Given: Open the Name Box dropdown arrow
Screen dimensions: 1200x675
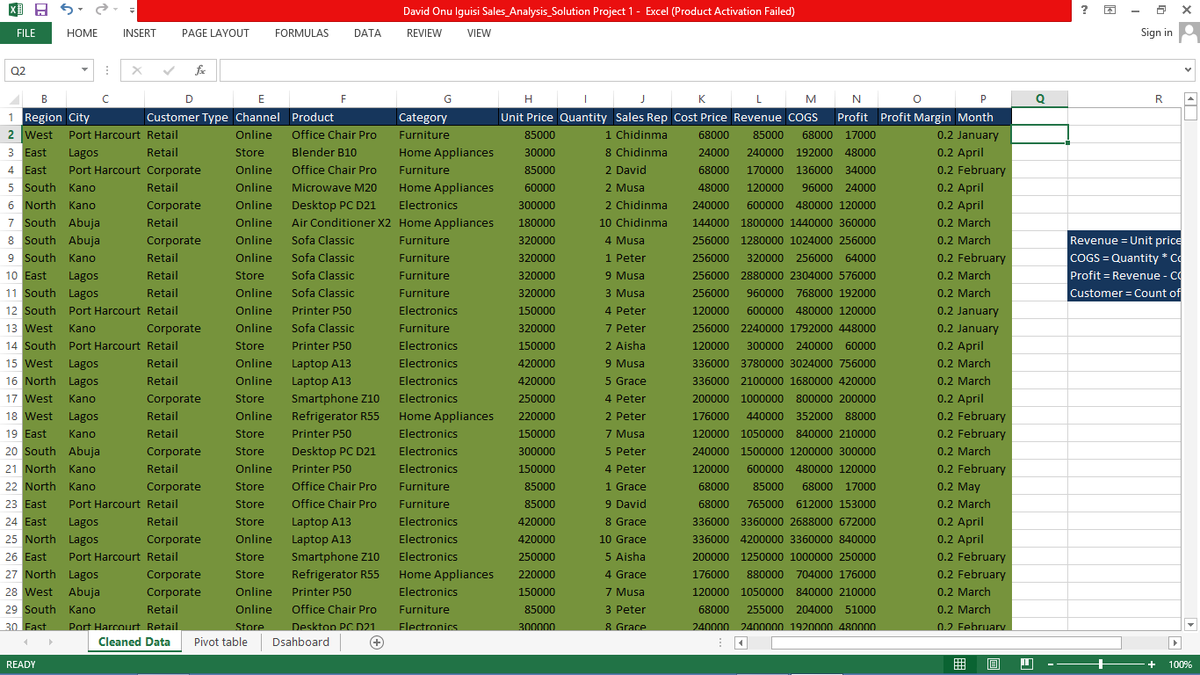Looking at the screenshot, I should pyautogui.click(x=82, y=70).
